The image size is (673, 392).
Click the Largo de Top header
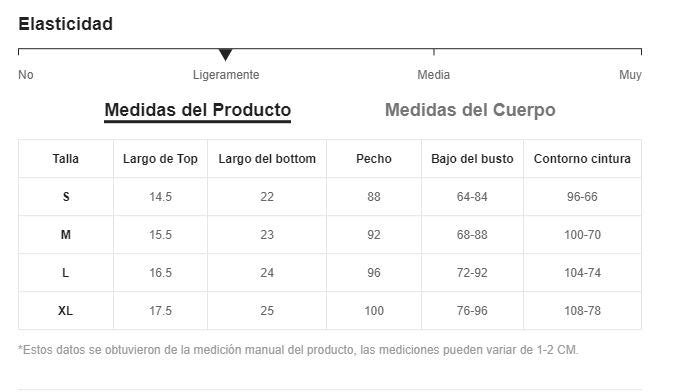[160, 159]
